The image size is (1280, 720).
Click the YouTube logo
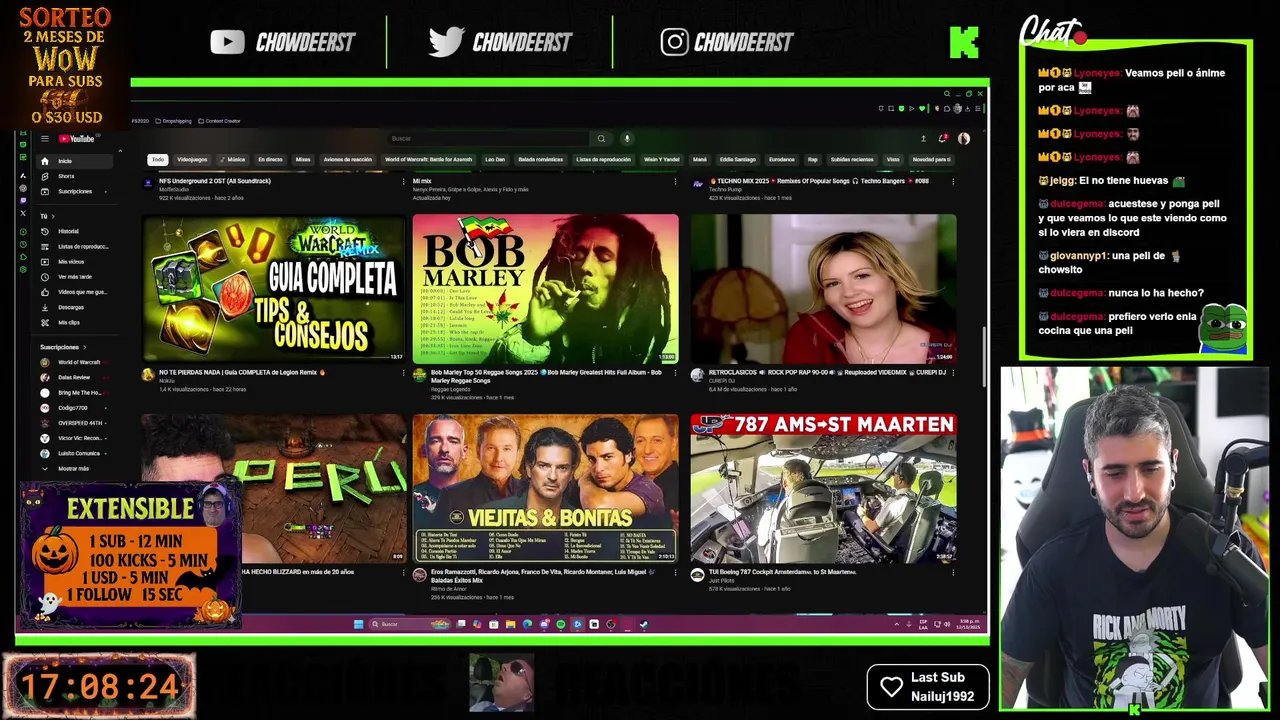tap(76, 139)
